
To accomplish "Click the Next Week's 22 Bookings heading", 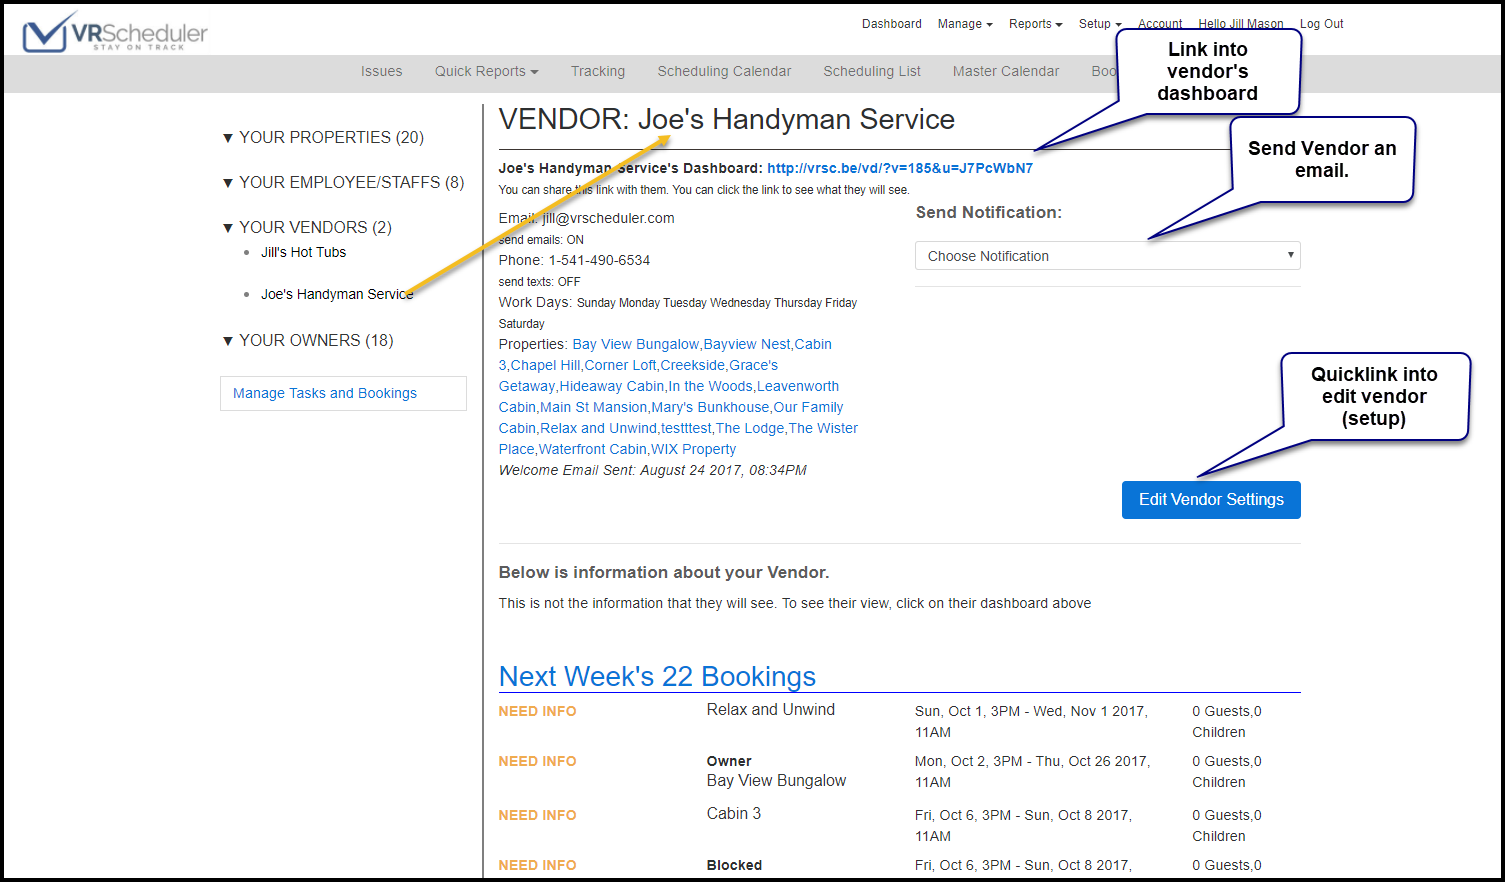I will pyautogui.click(x=657, y=676).
